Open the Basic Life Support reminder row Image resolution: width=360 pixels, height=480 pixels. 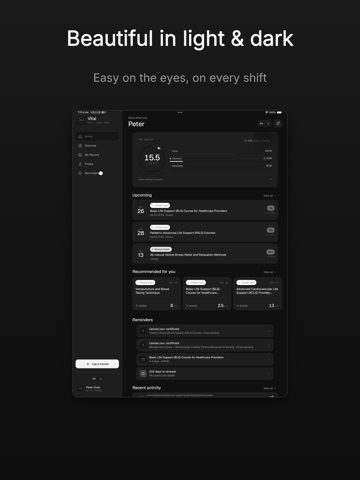point(205,359)
